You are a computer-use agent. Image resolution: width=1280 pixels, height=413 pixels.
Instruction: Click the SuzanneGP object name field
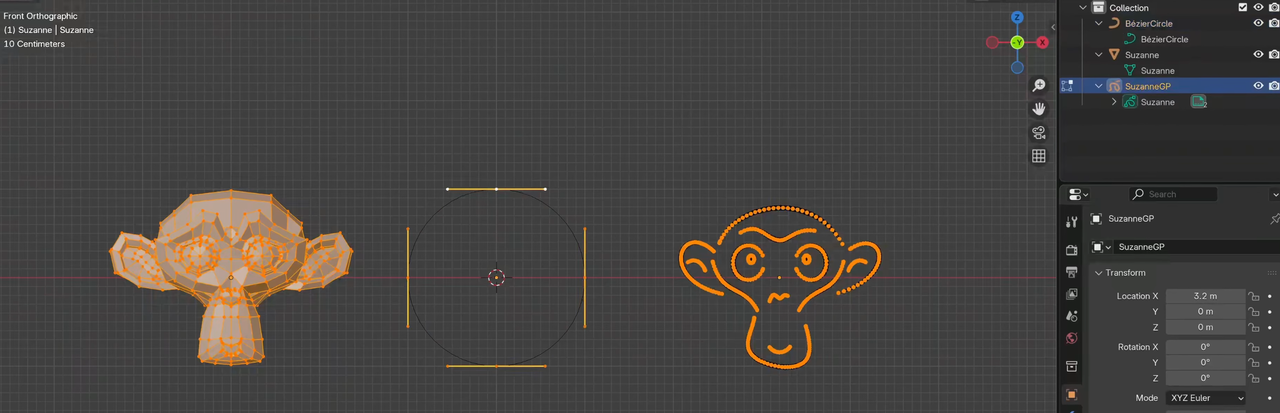point(1196,246)
